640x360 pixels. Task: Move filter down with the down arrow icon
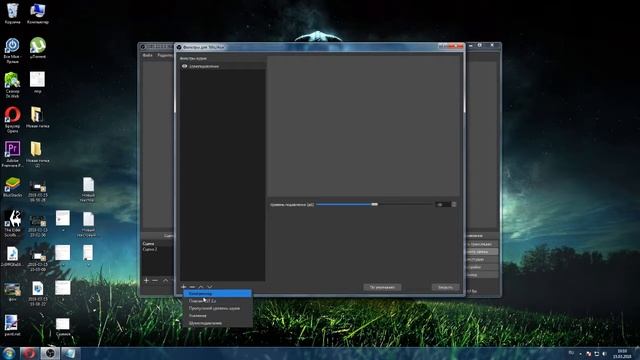pos(210,287)
